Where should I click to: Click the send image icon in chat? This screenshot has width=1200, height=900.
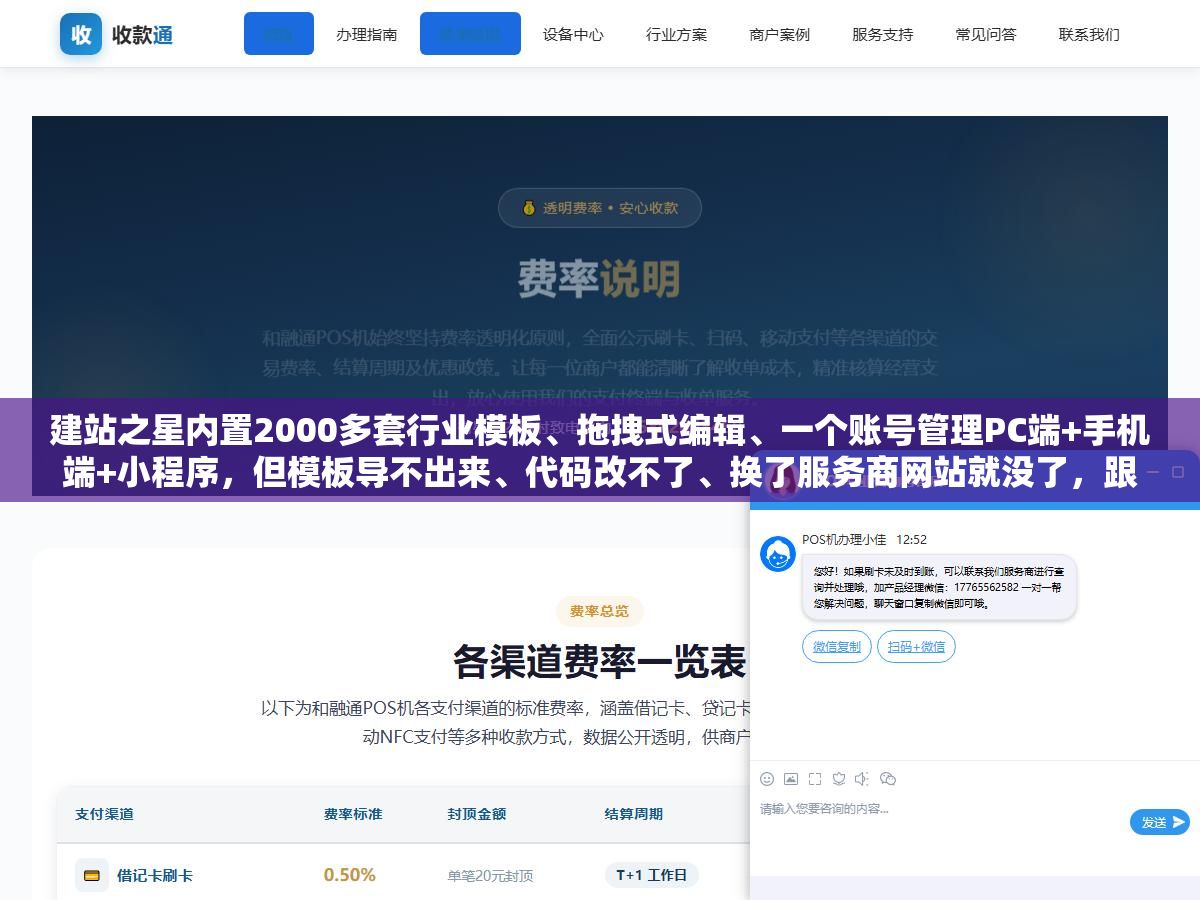point(791,778)
